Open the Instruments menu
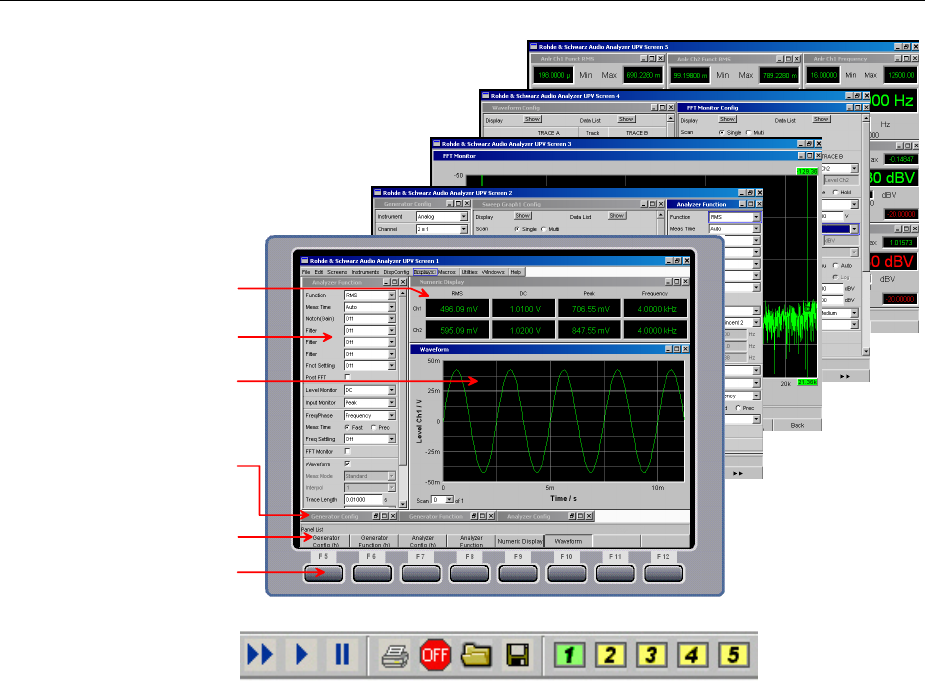 click(366, 272)
